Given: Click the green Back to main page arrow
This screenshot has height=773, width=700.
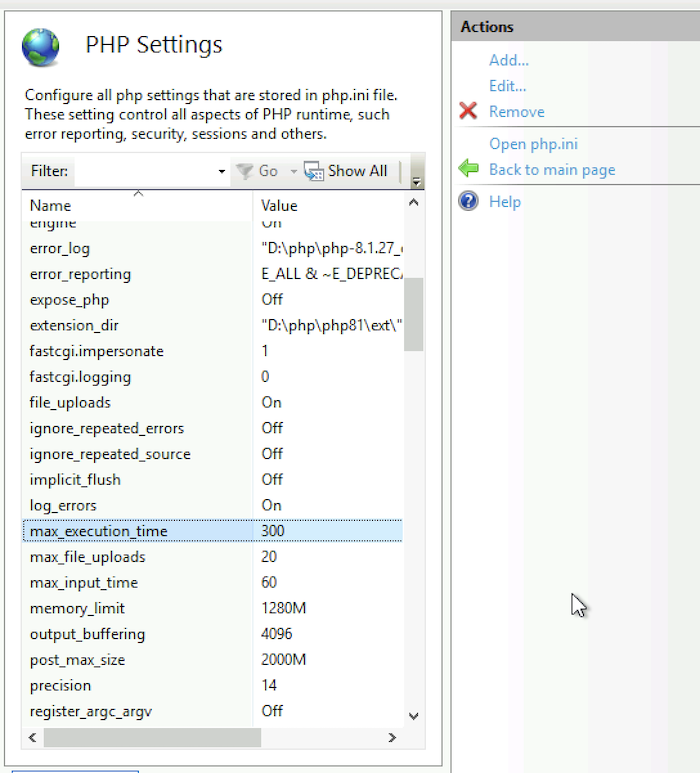Looking at the screenshot, I should (468, 169).
